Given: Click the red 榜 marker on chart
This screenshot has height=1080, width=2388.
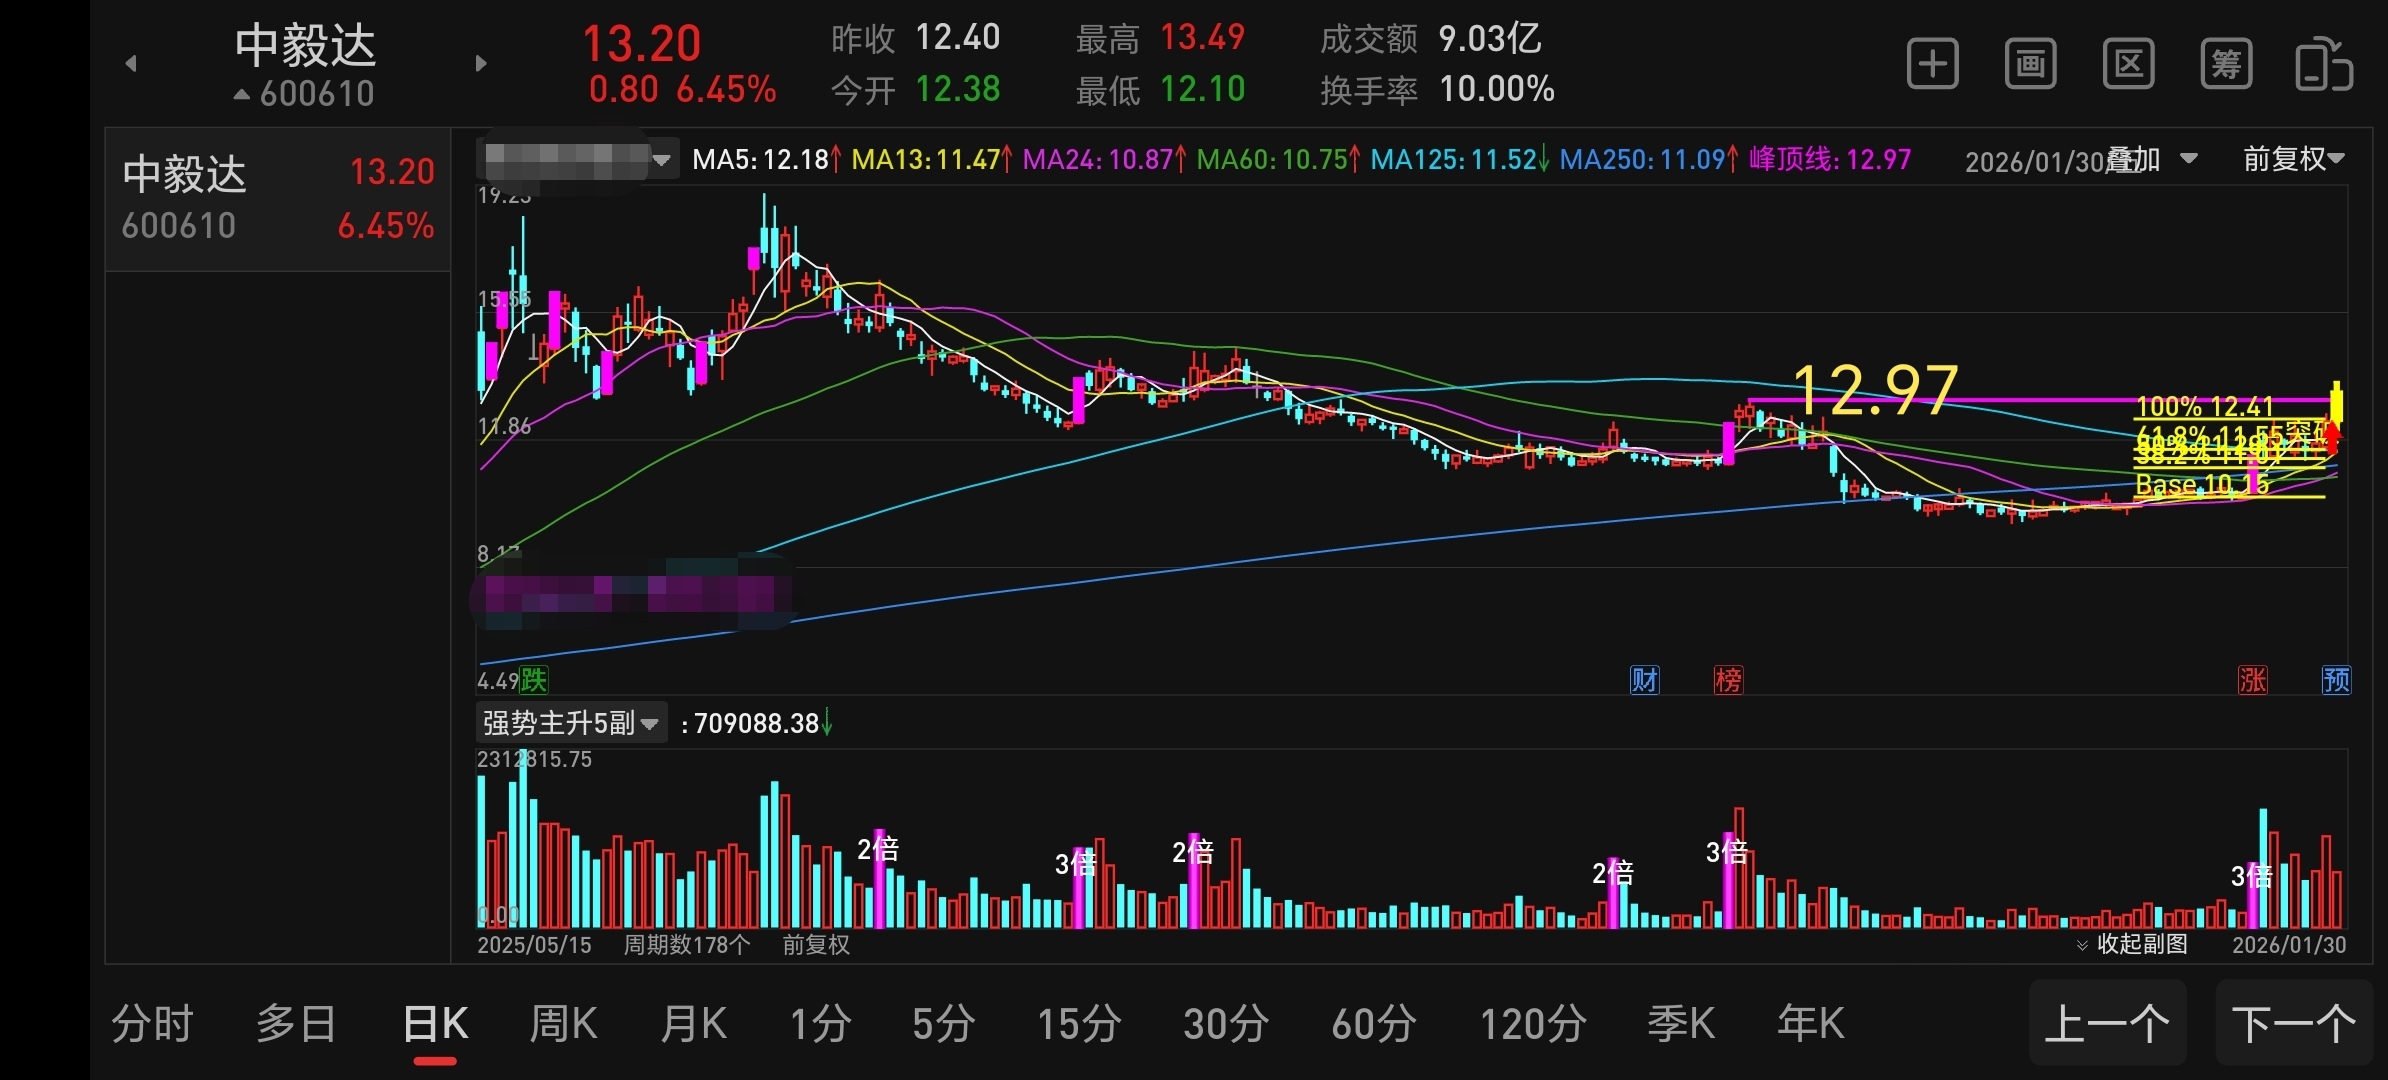Looking at the screenshot, I should click(x=1728, y=680).
